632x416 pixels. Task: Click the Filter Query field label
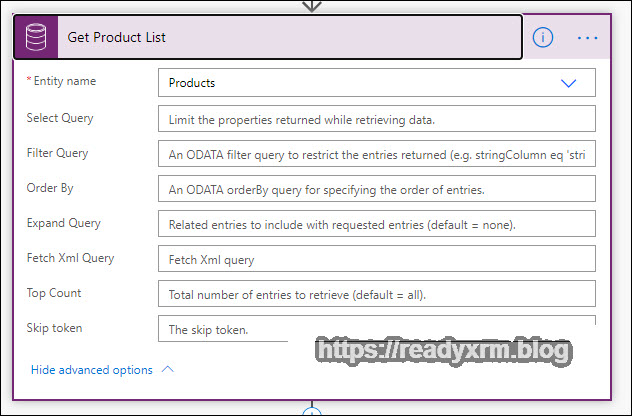pyautogui.click(x=57, y=153)
